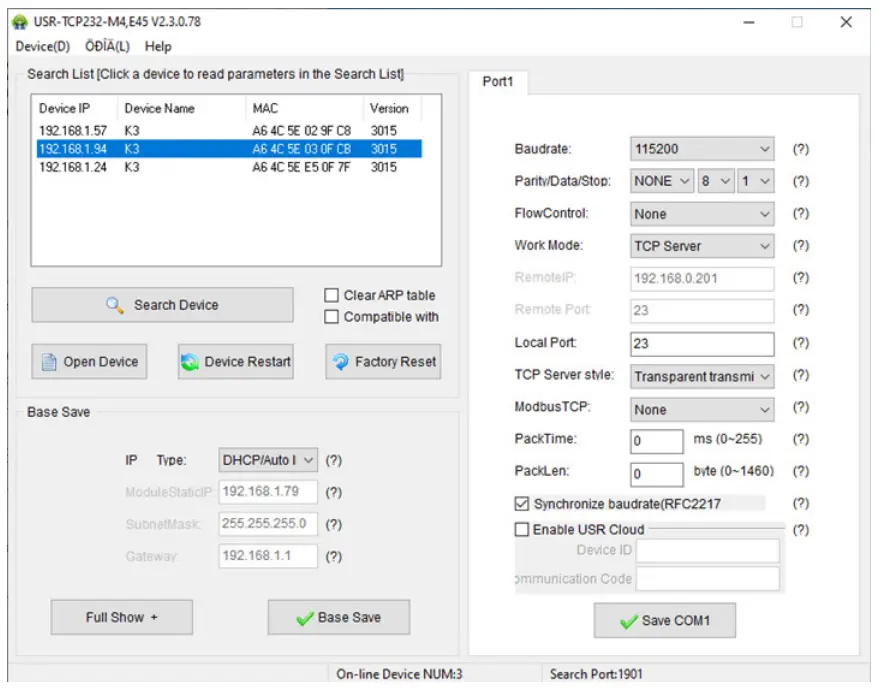This screenshot has width=878, height=690.
Task: Click the Factory Reset globe icon
Action: tap(340, 362)
